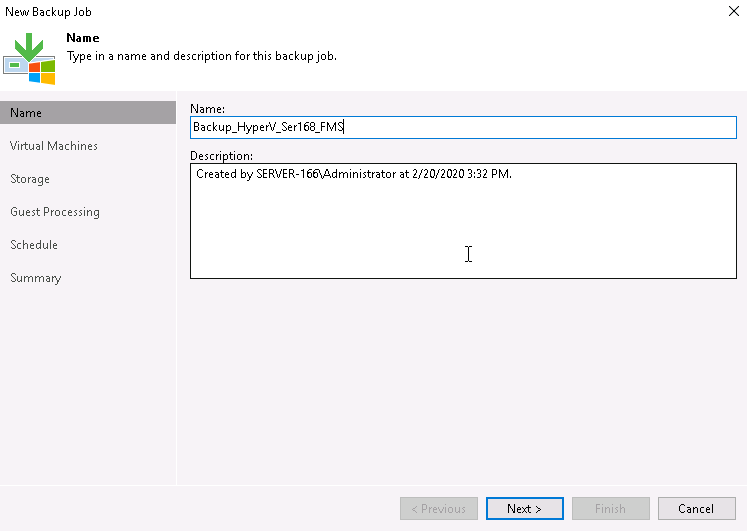
Task: Click the greyed-out Finish button
Action: [x=610, y=508]
